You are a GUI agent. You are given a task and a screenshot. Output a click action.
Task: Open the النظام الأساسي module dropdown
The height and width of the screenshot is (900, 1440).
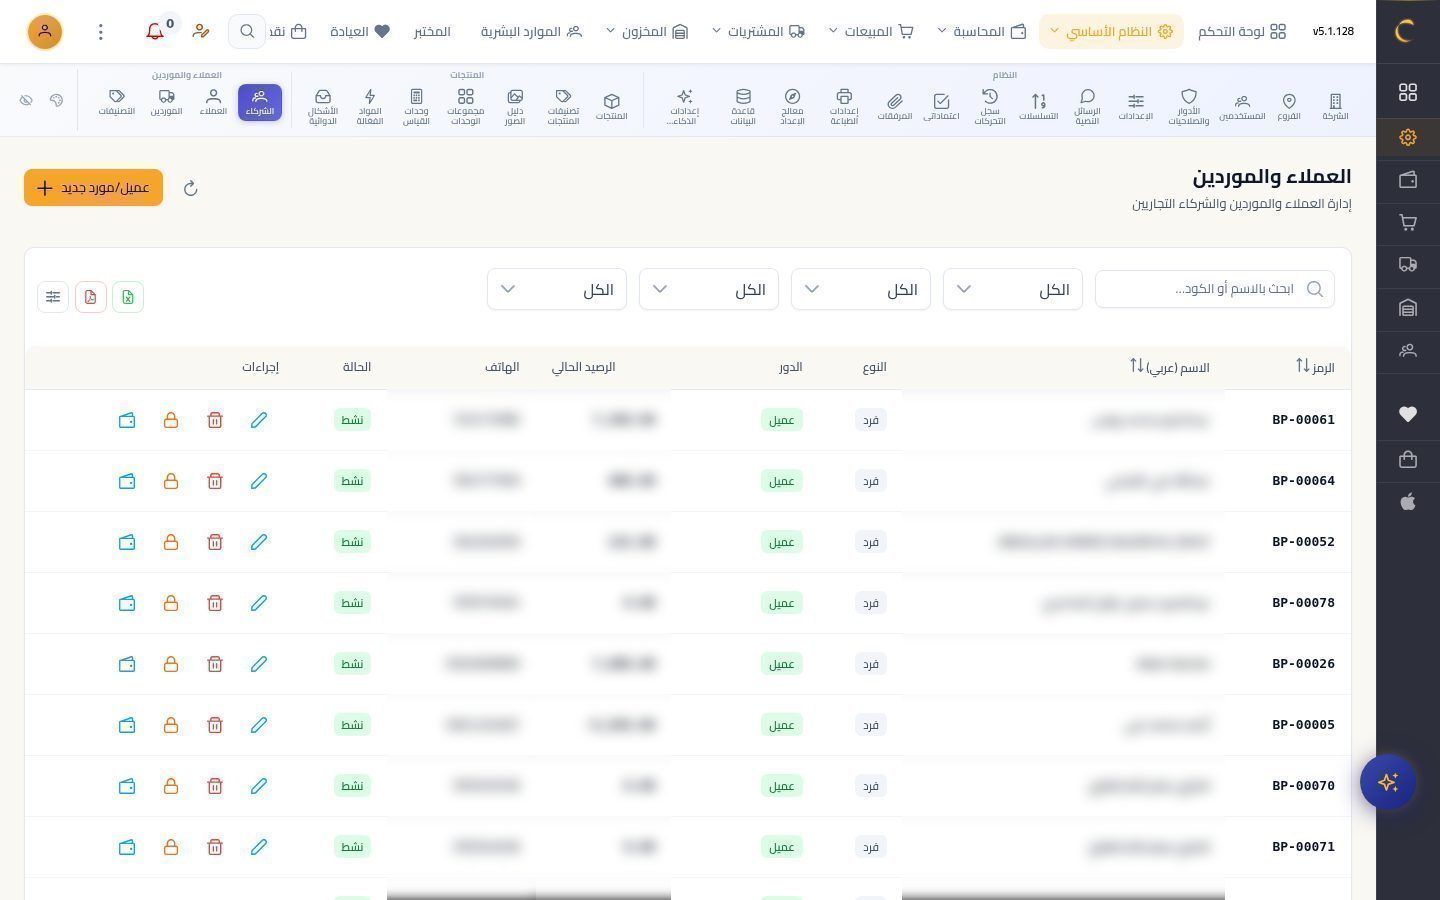(1111, 31)
